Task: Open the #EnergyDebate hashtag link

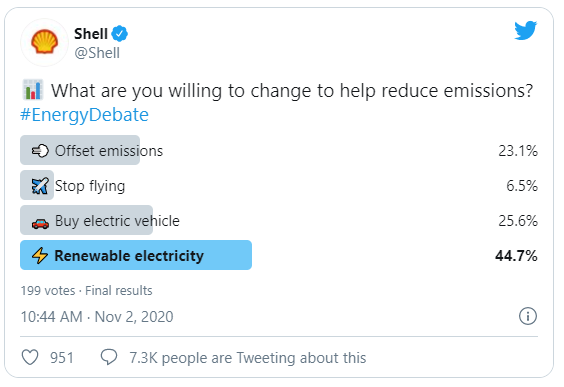Action: click(84, 115)
